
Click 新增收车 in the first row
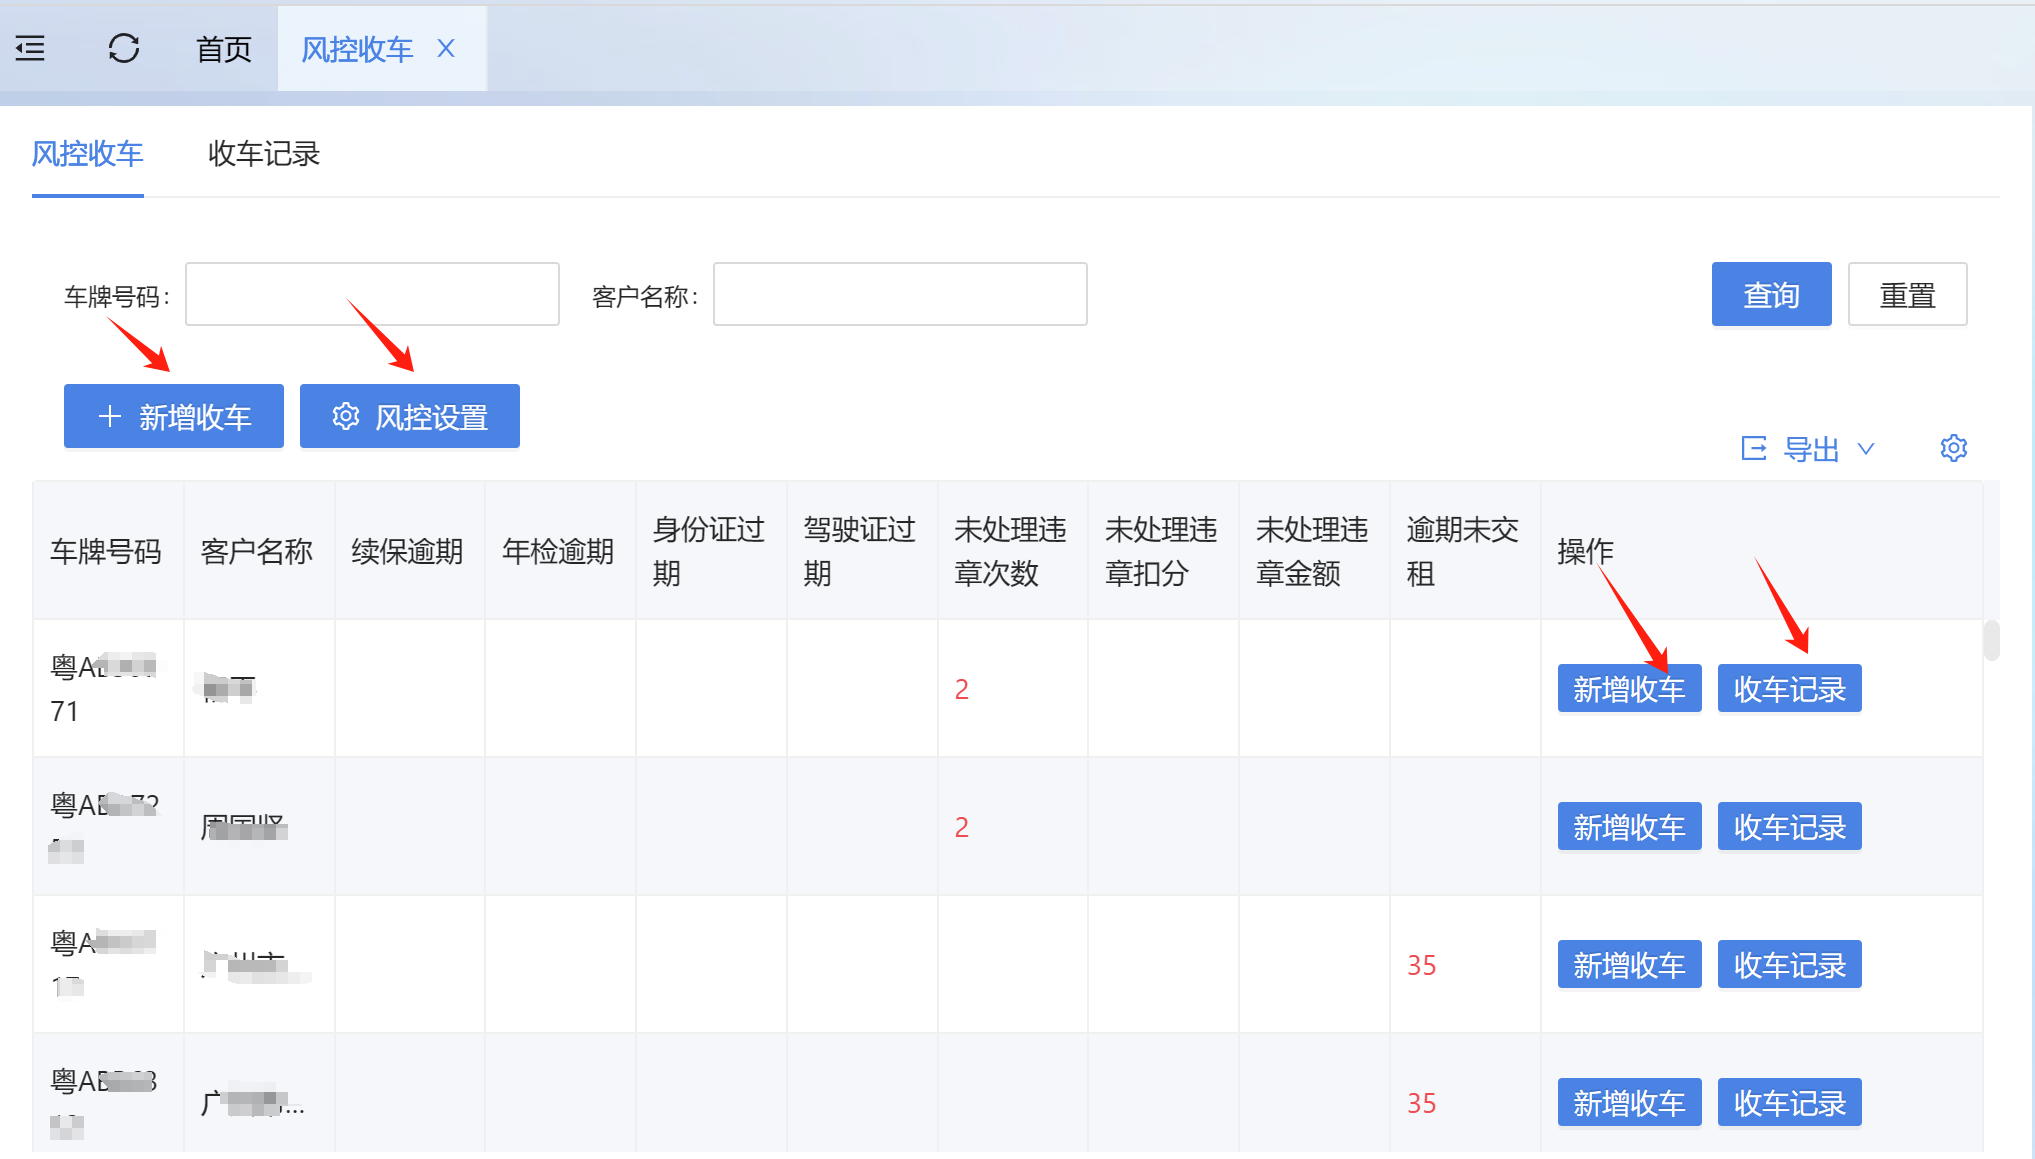(x=1629, y=689)
